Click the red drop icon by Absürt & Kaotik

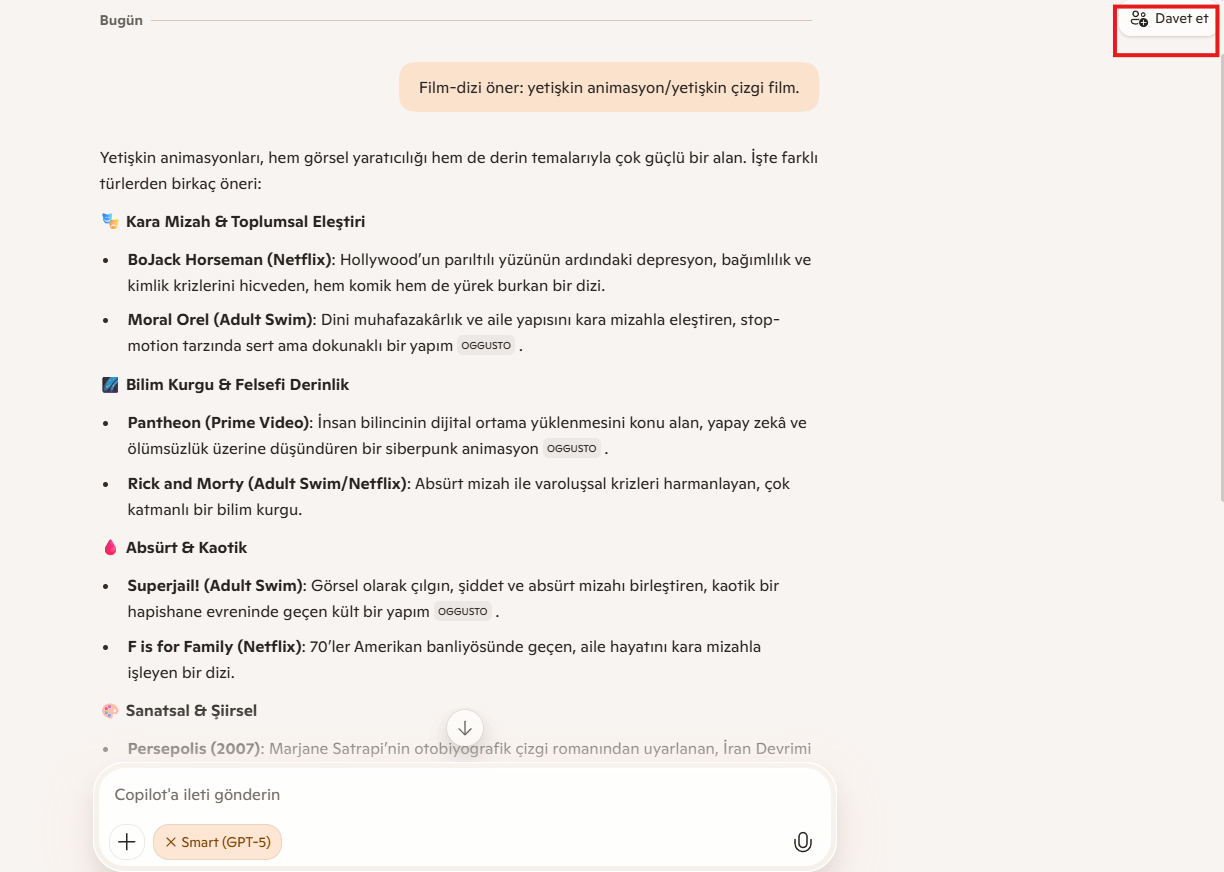click(x=110, y=547)
